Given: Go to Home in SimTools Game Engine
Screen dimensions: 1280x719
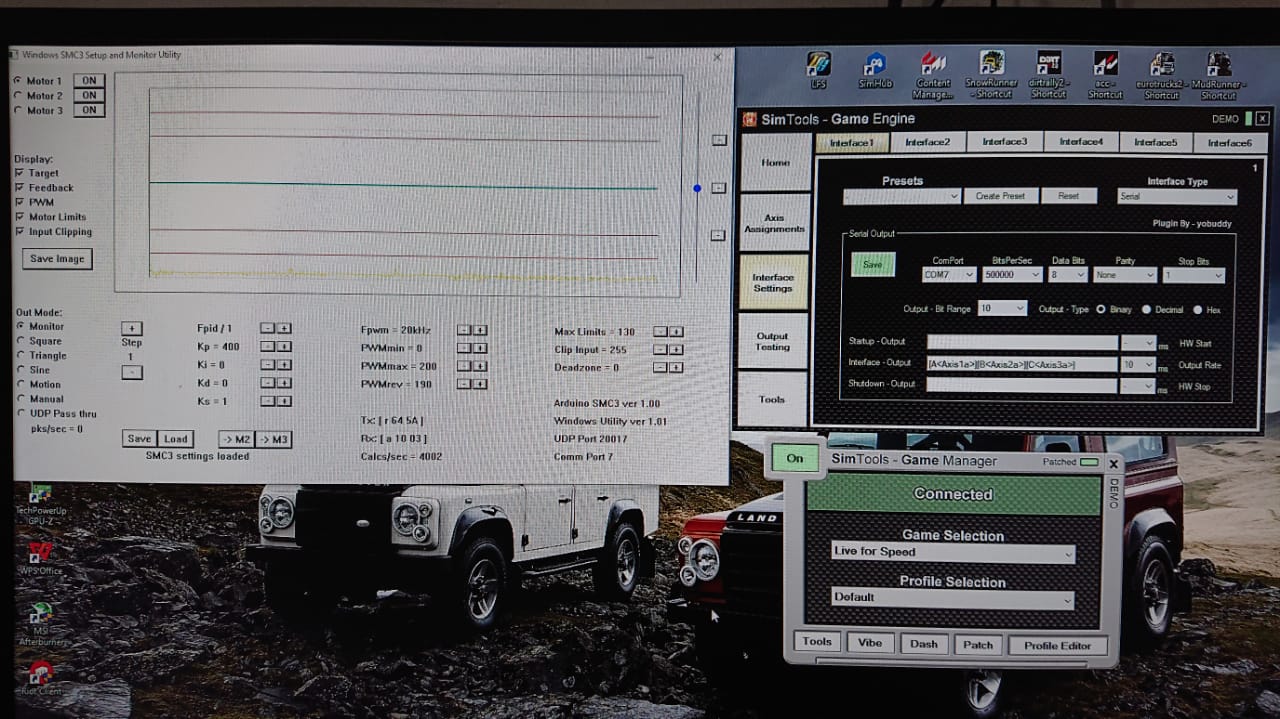Looking at the screenshot, I should (775, 162).
